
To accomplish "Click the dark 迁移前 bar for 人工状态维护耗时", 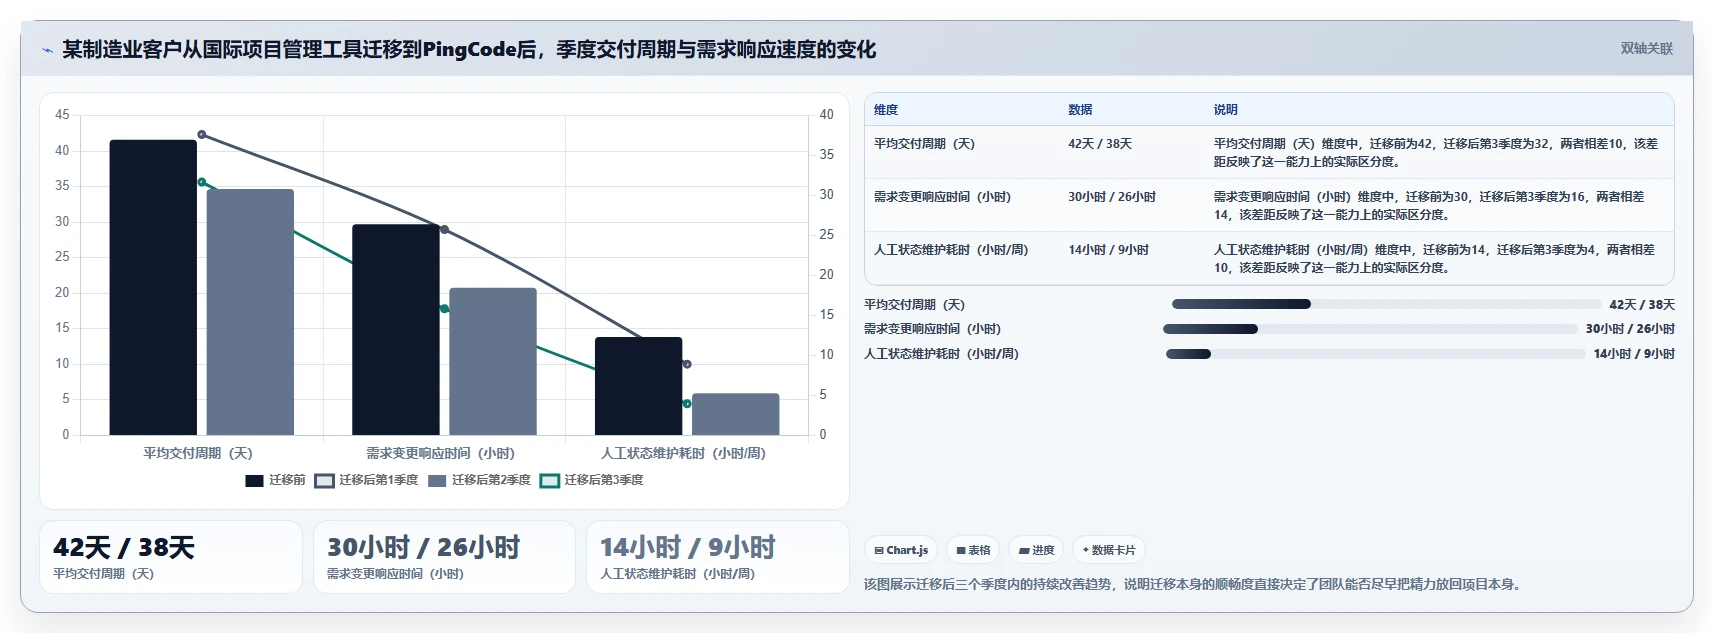I will (x=638, y=386).
